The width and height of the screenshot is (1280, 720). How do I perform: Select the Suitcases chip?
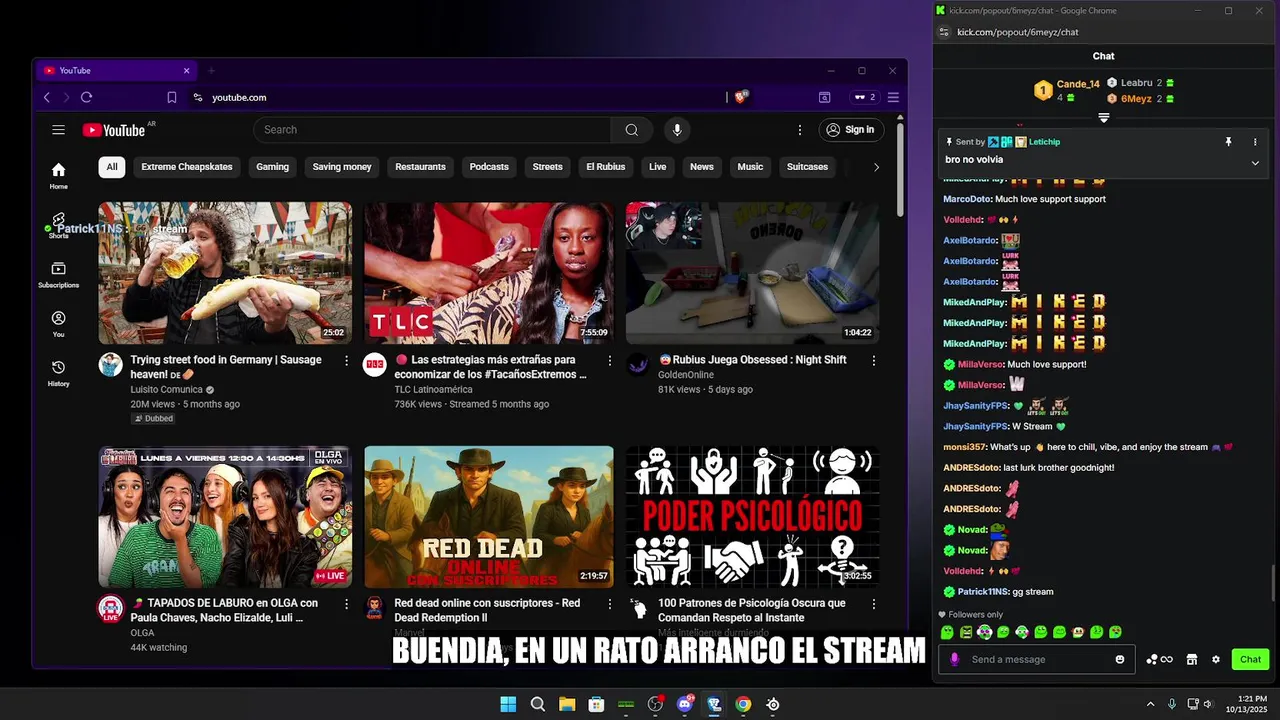coord(807,167)
